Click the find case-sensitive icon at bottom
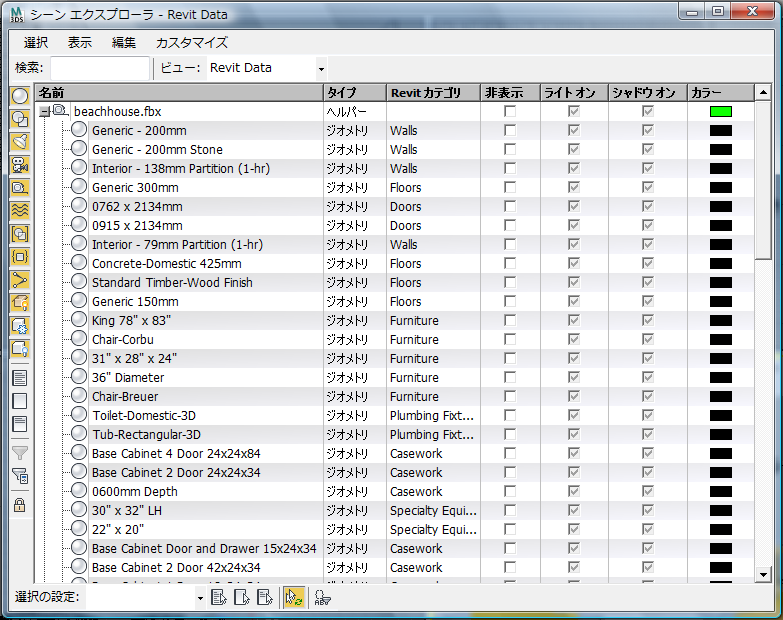The height and width of the screenshot is (620, 783). (323, 597)
